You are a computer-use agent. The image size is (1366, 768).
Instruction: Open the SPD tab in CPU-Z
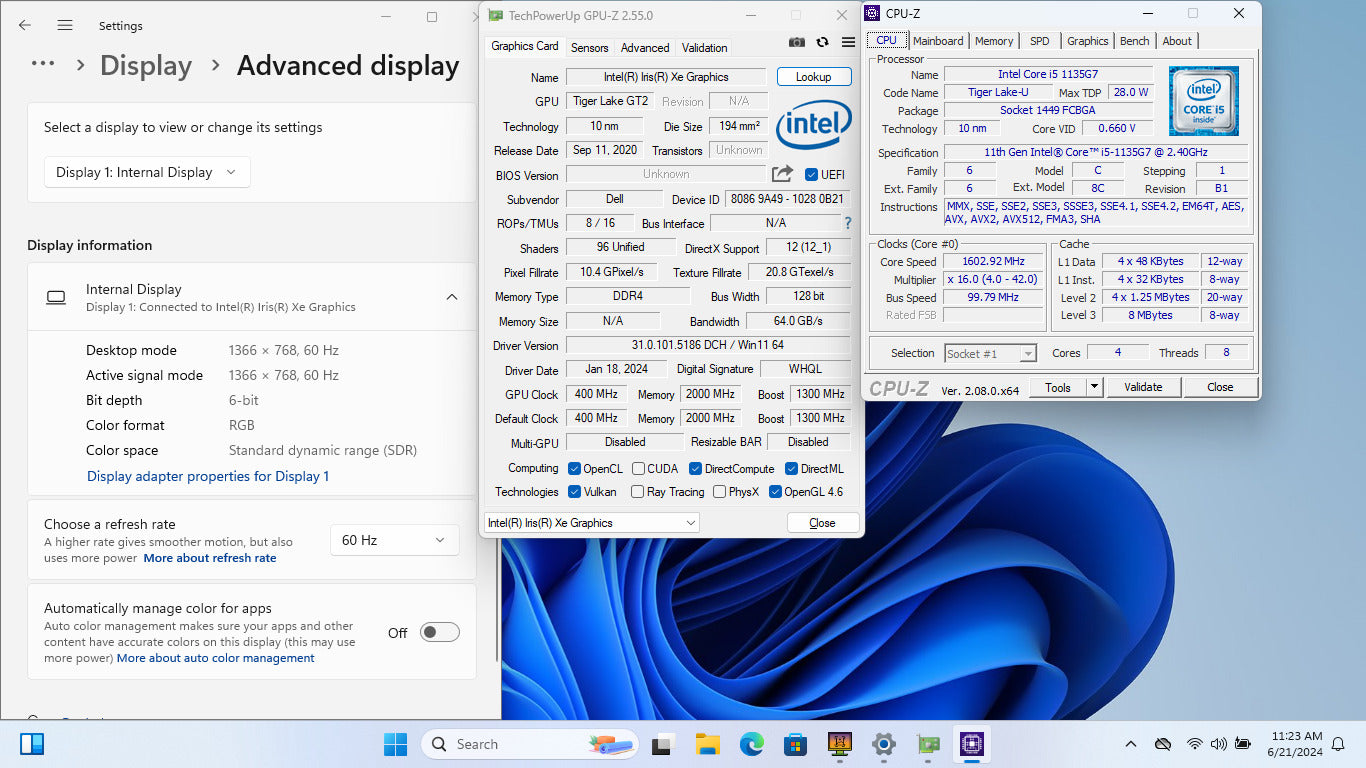(1040, 41)
